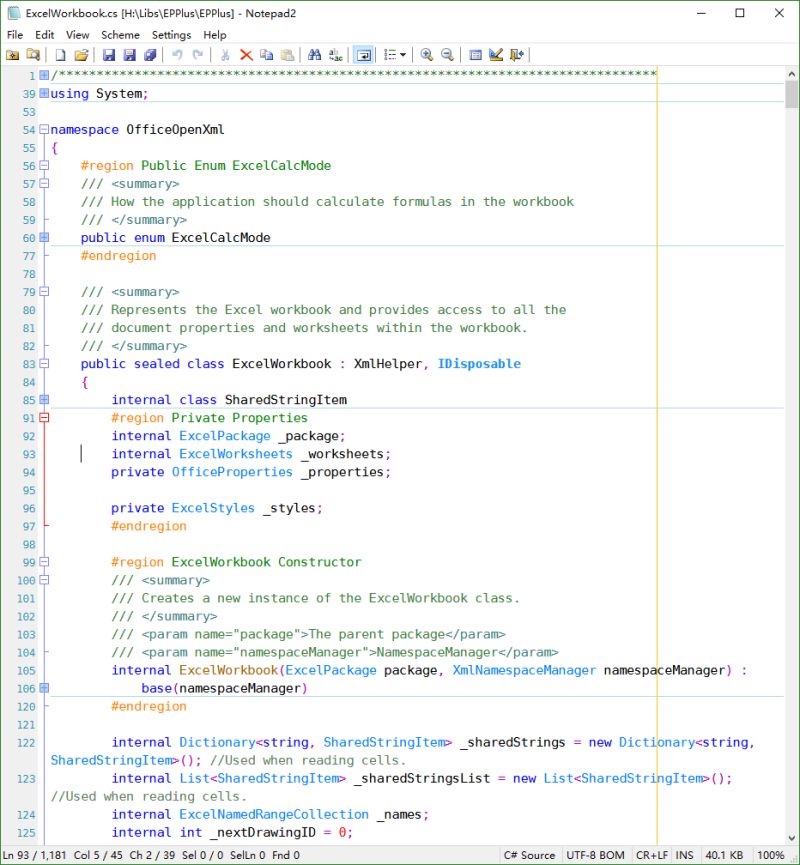The height and width of the screenshot is (865, 800).
Task: Open a file via the Open toolbar icon
Action: pos(80,55)
